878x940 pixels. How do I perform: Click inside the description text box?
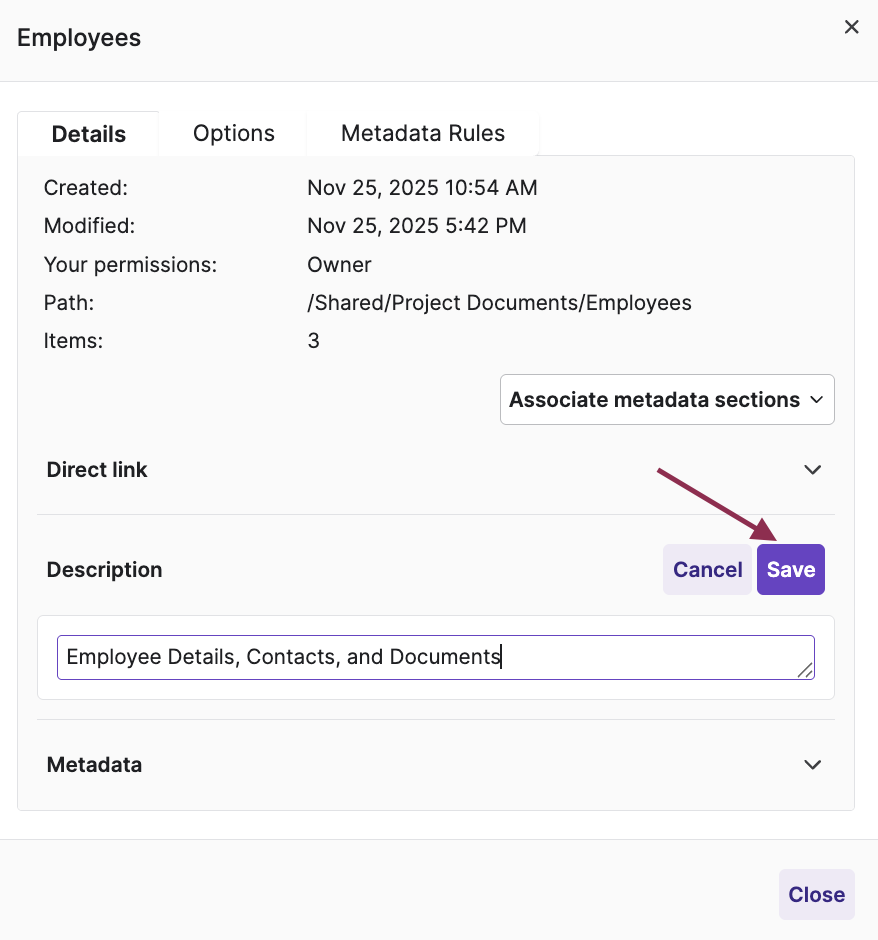pos(435,657)
